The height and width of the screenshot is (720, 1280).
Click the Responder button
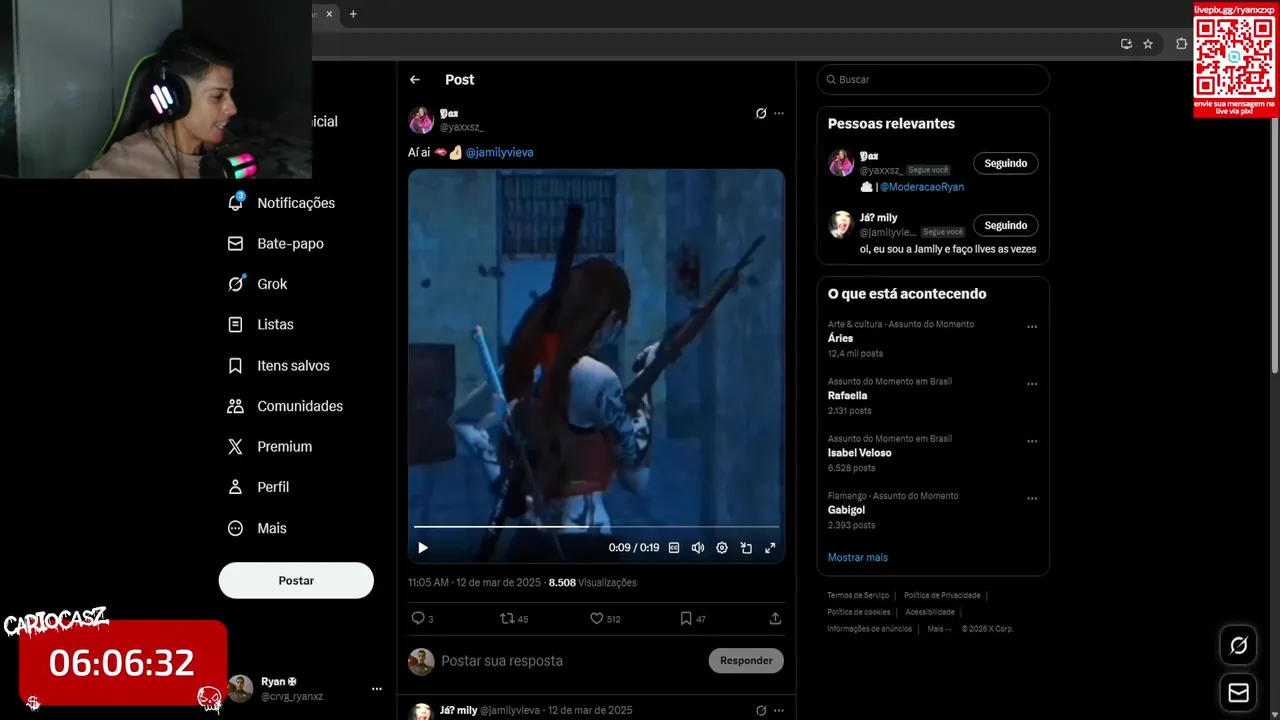point(746,661)
